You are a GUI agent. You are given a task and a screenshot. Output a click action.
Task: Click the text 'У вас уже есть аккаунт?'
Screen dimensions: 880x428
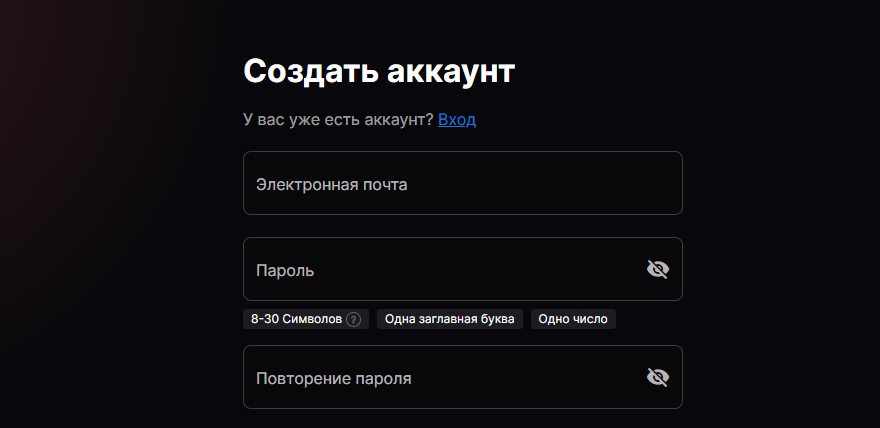338,119
